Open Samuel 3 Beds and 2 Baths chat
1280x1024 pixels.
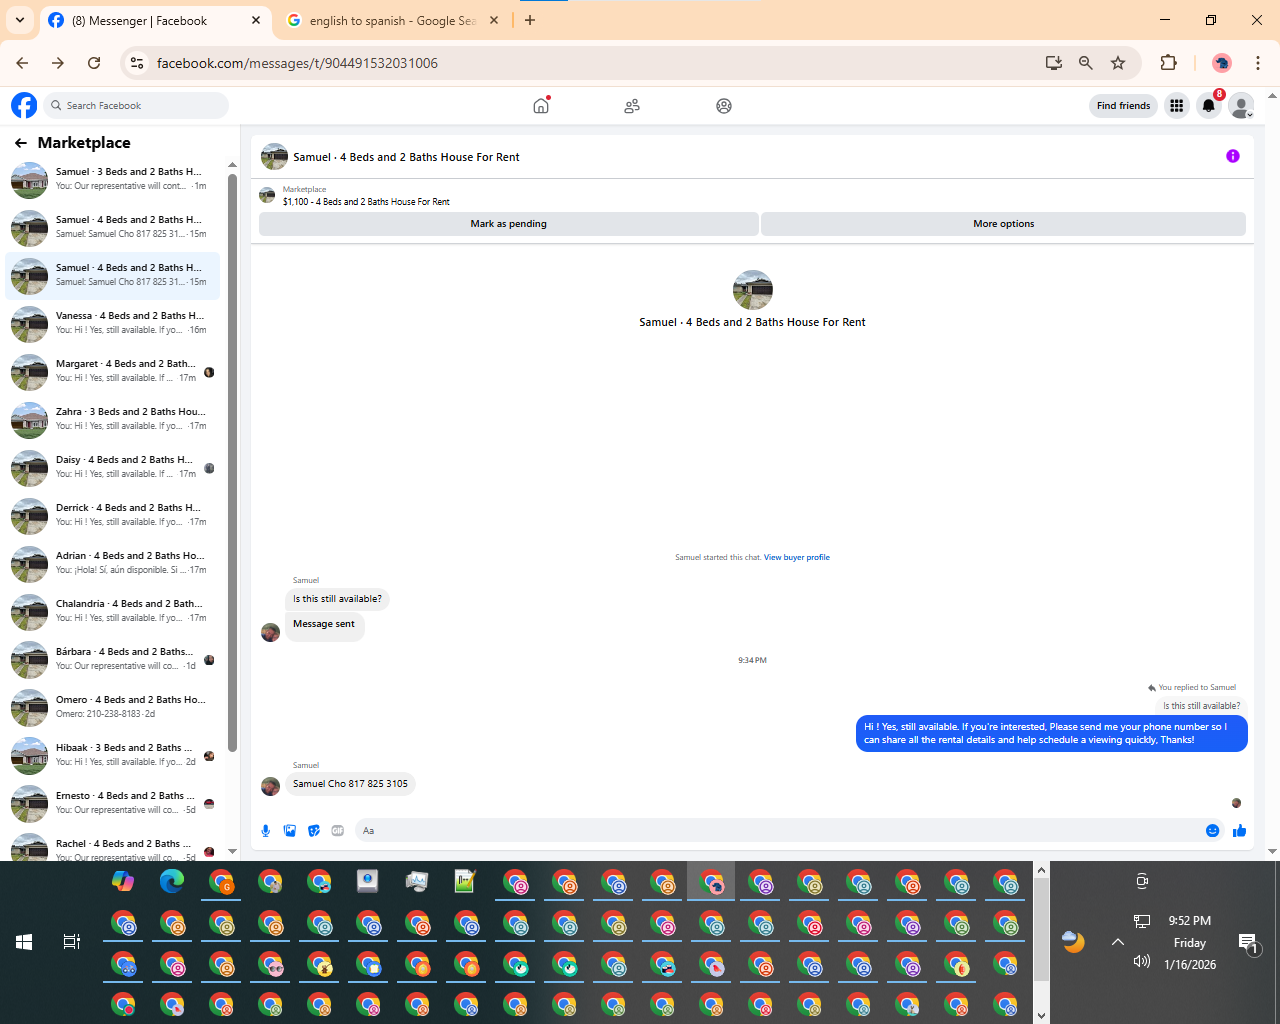[113, 179]
